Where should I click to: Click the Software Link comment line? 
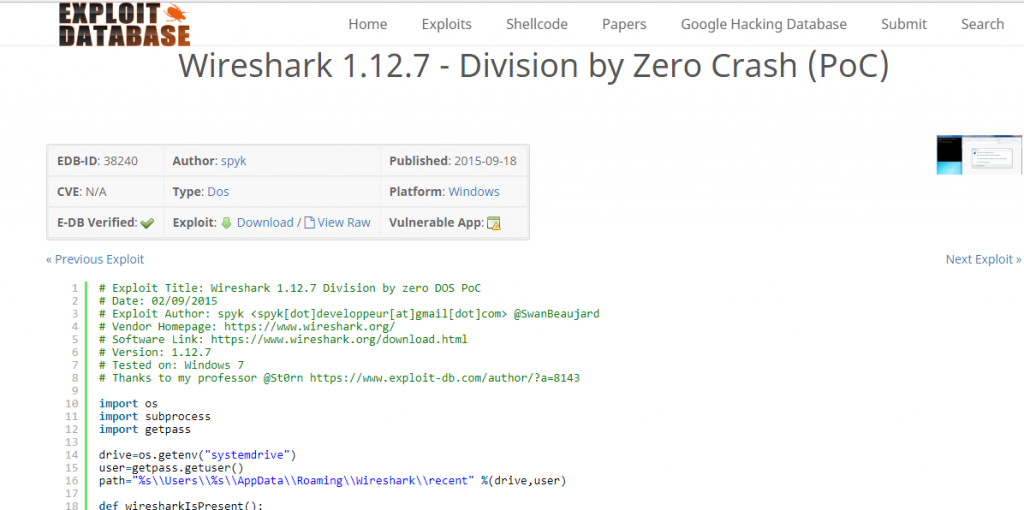point(283,340)
